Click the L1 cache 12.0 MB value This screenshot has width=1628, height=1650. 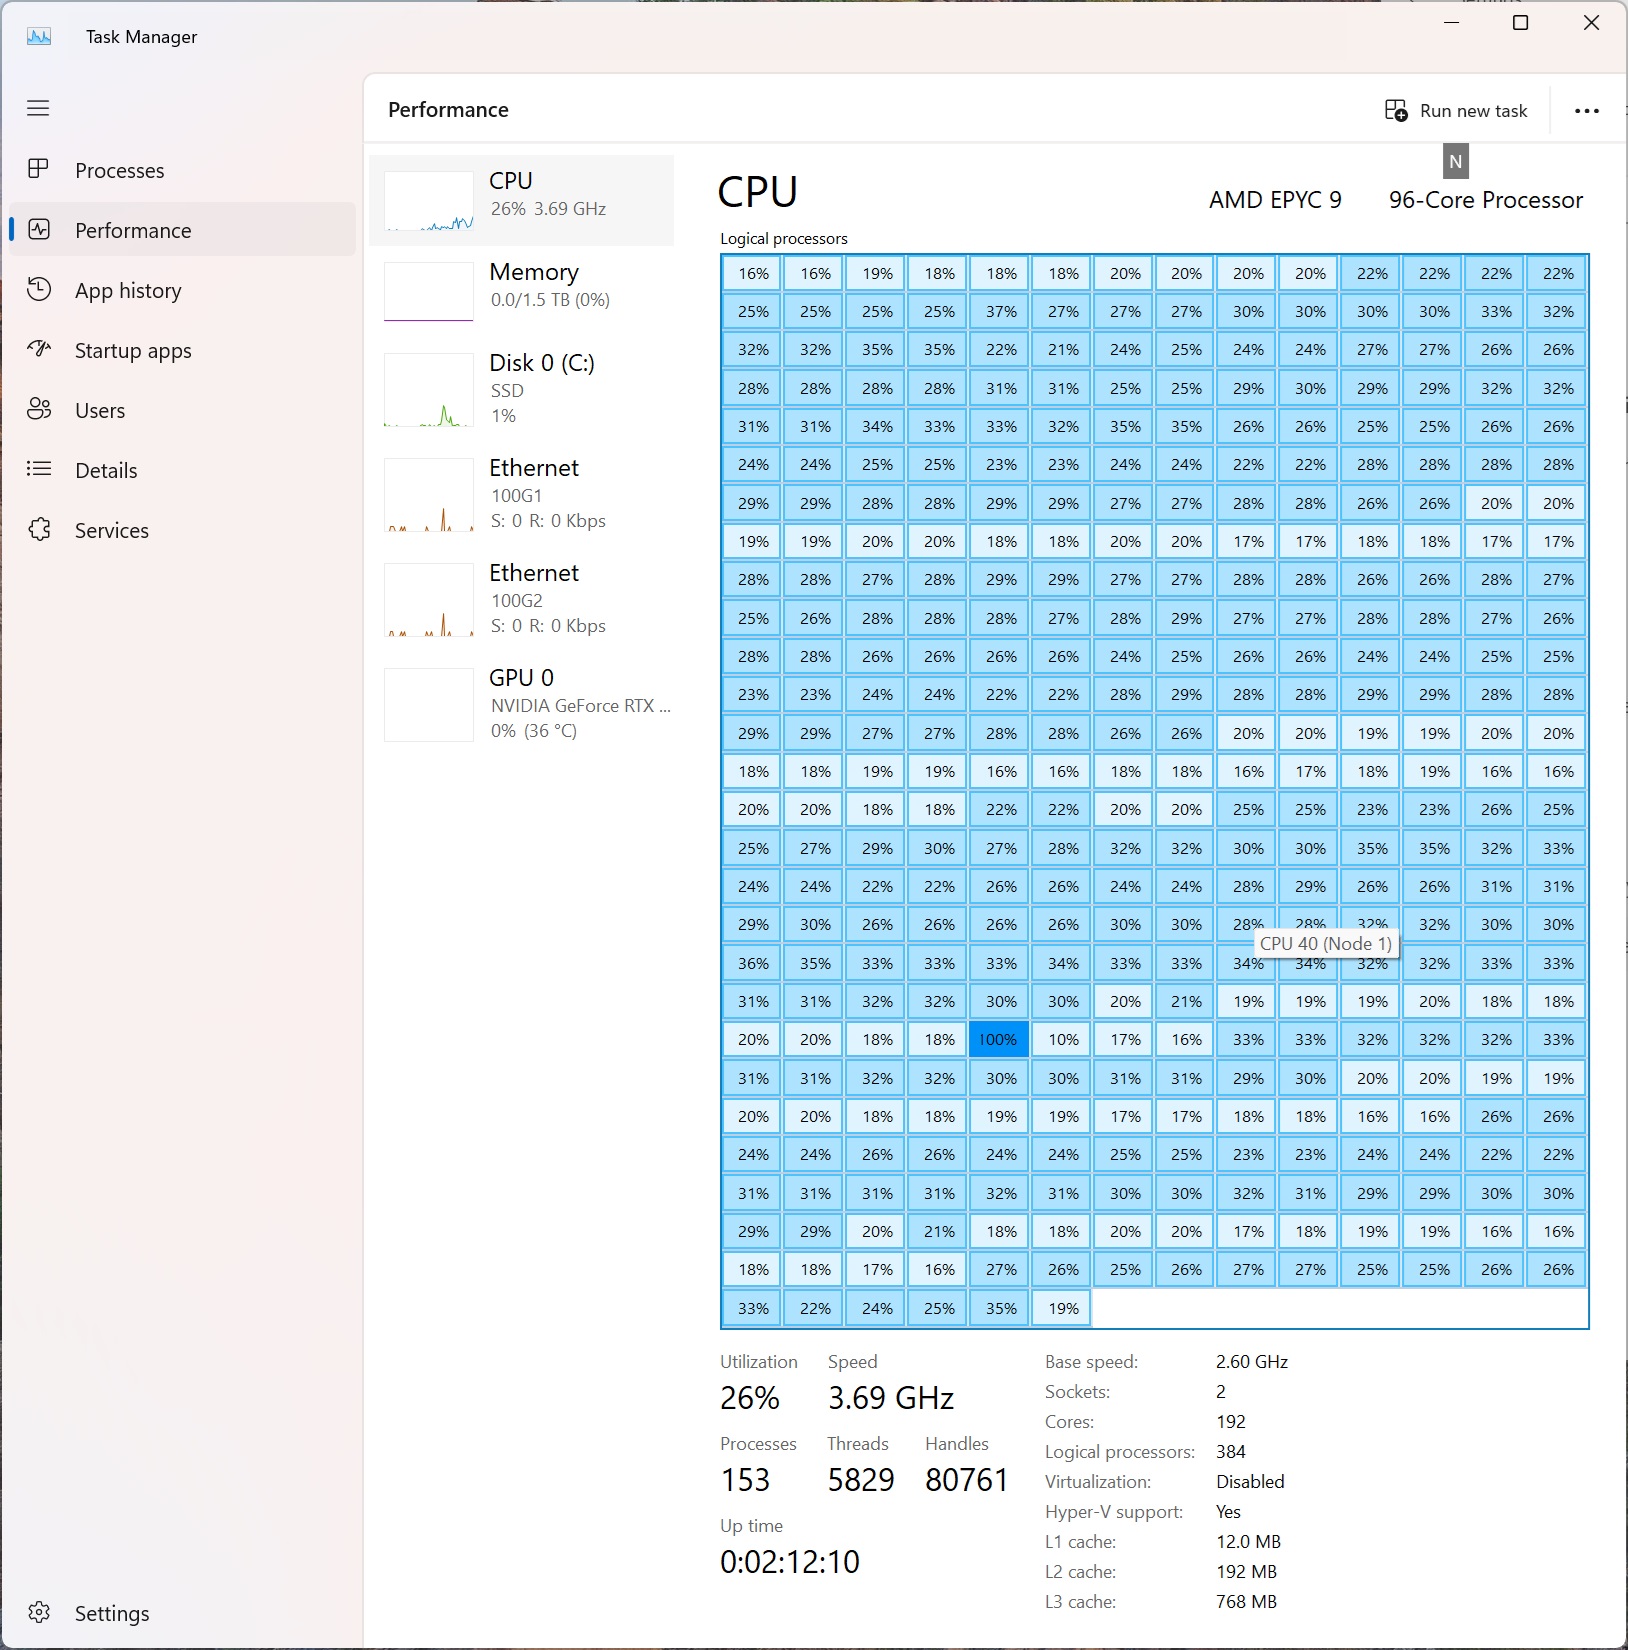click(1248, 1542)
